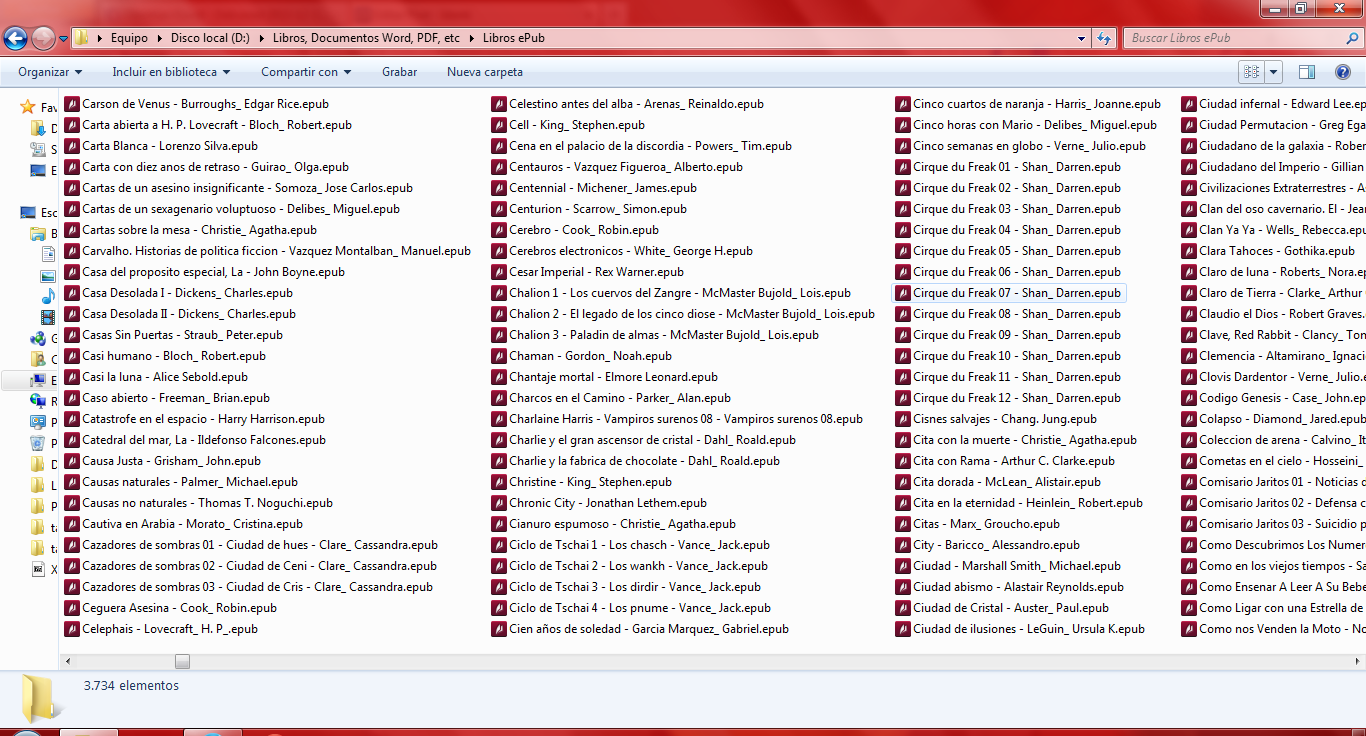This screenshot has height=736, width=1366.
Task: Select Cirque du Freak 07 - Shan_ Darren.epub
Action: pyautogui.click(x=1008, y=293)
